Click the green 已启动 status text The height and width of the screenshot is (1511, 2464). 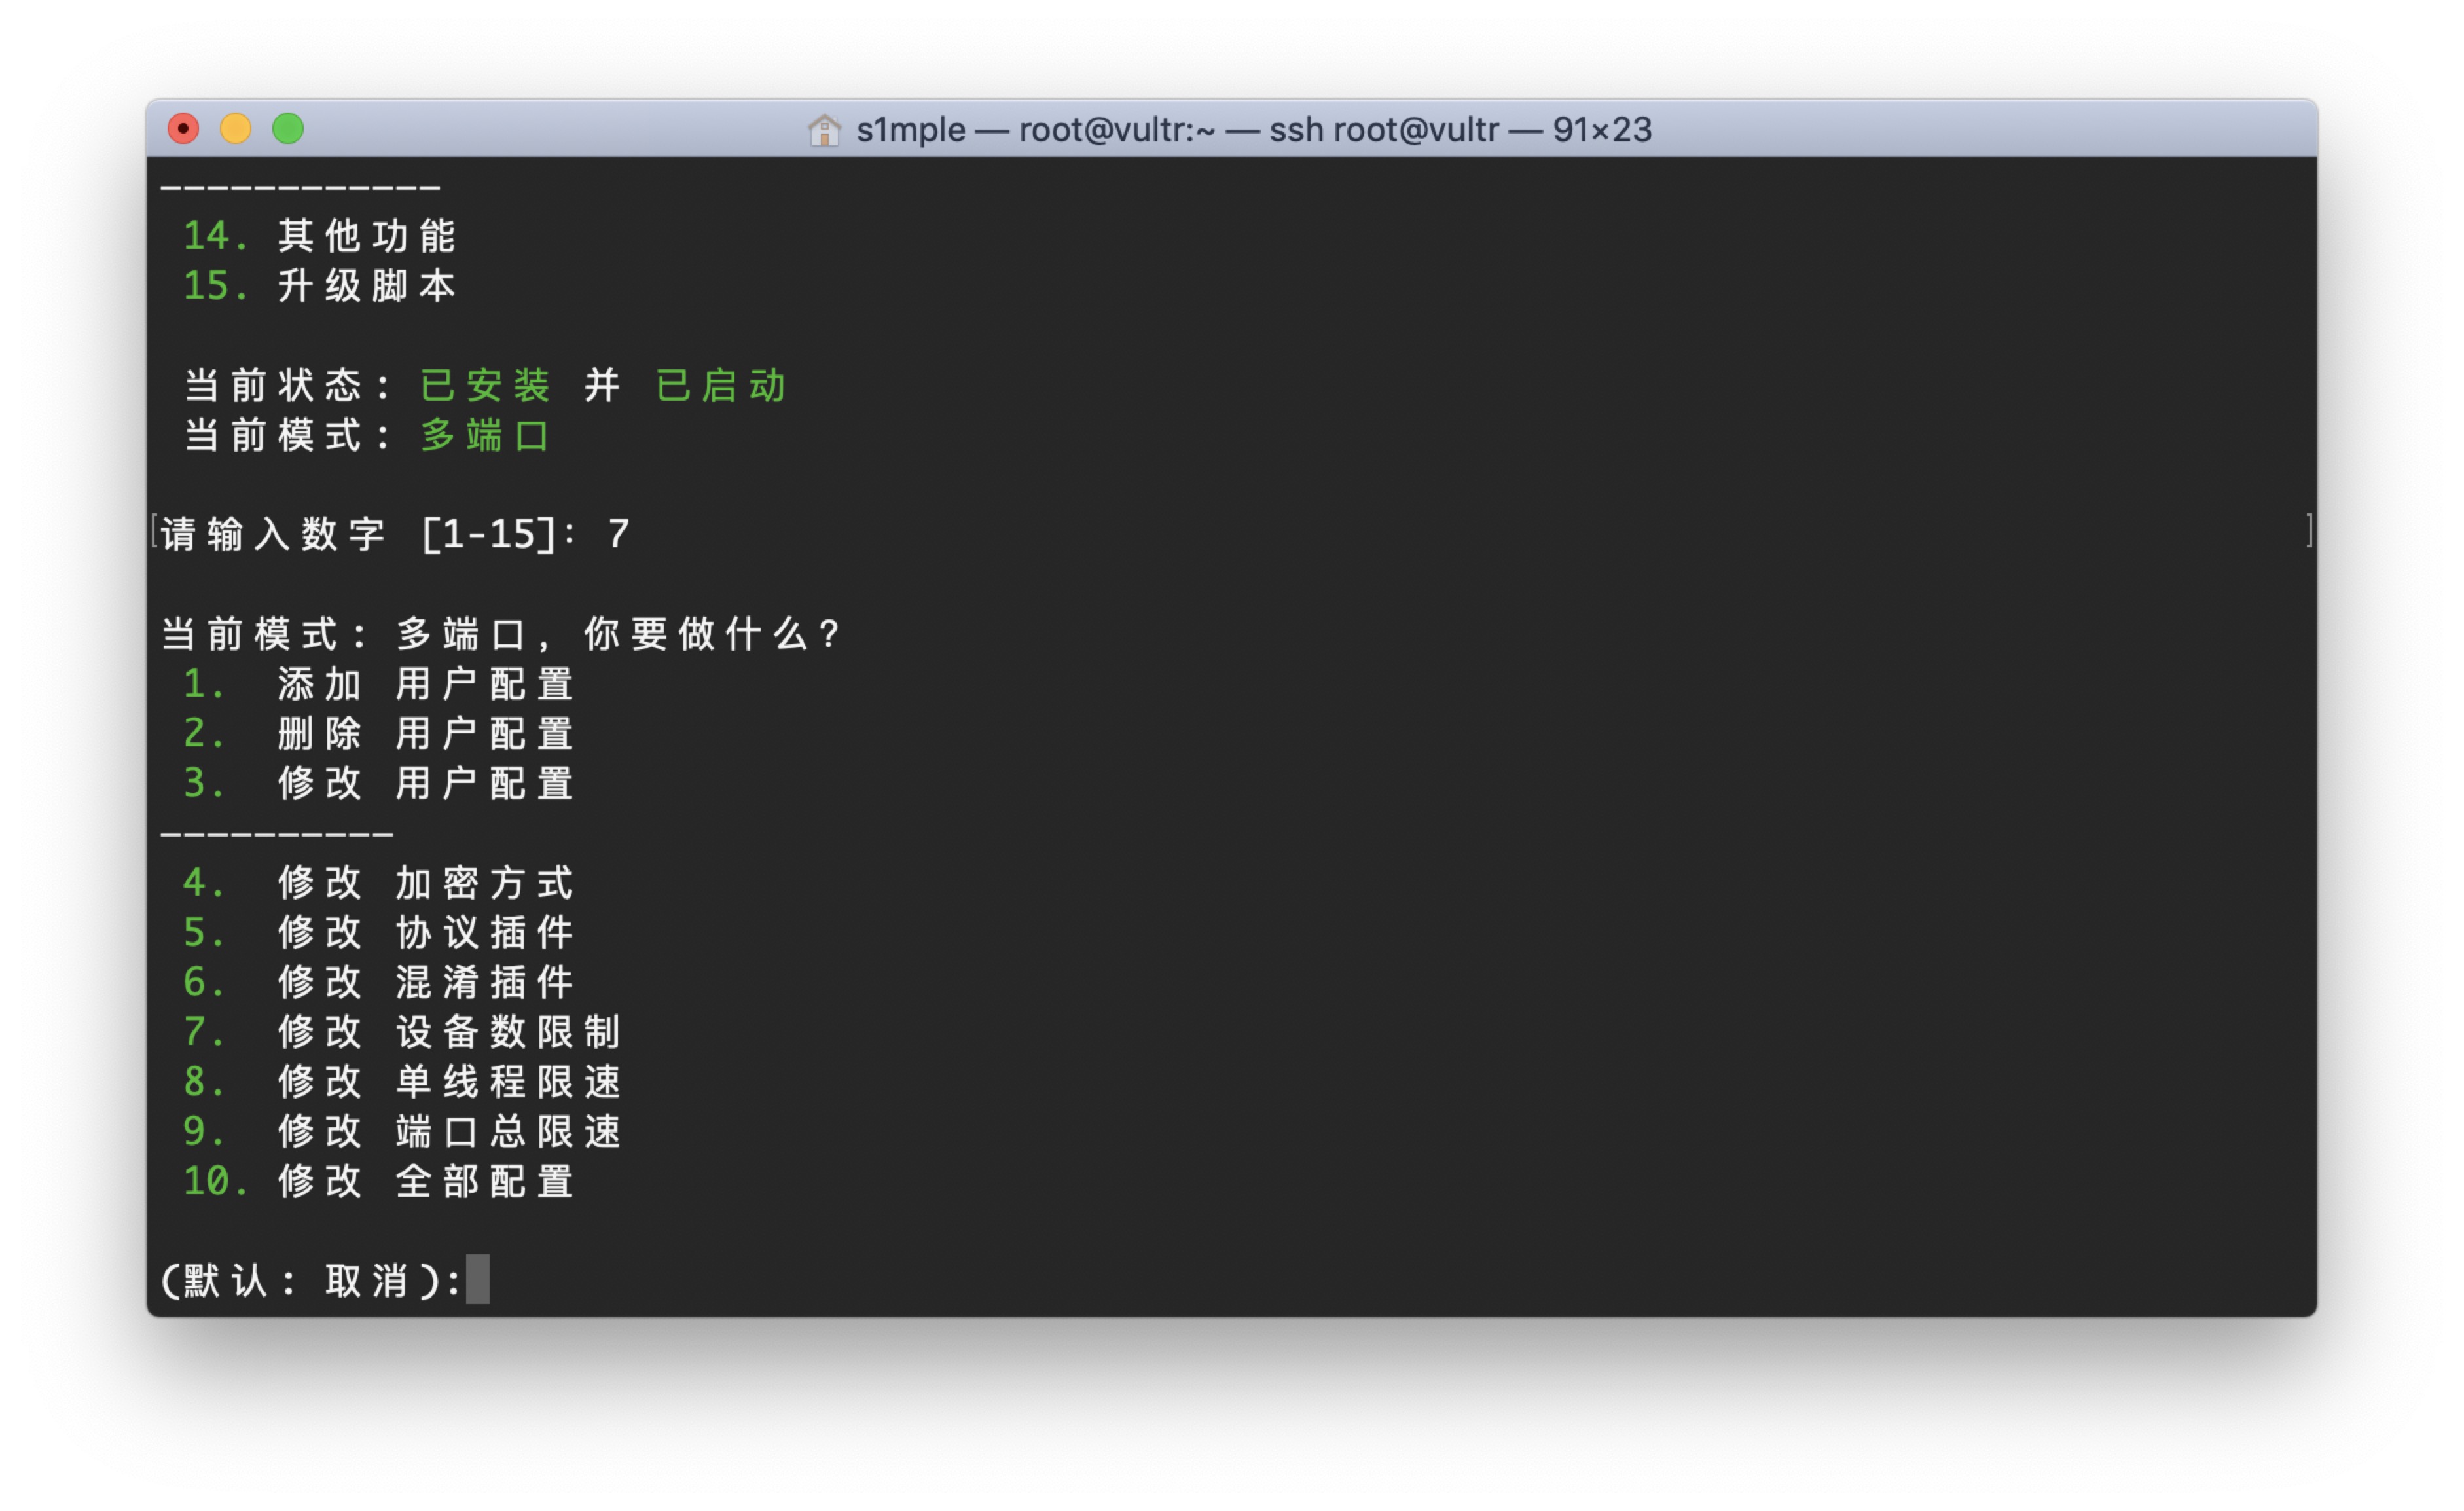[721, 385]
